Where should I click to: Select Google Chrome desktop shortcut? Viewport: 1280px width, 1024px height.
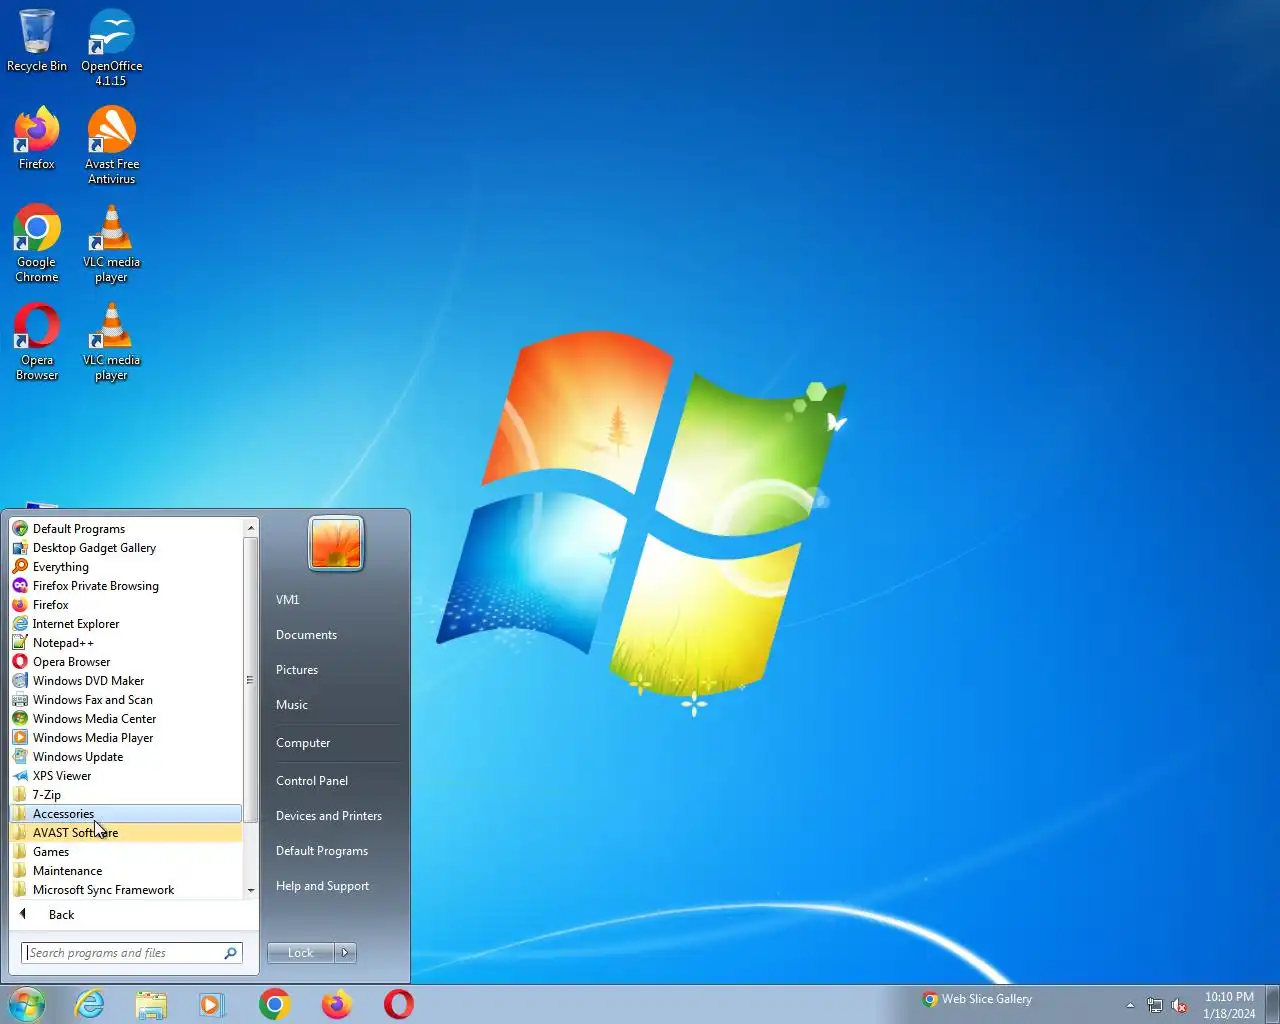coord(37,244)
